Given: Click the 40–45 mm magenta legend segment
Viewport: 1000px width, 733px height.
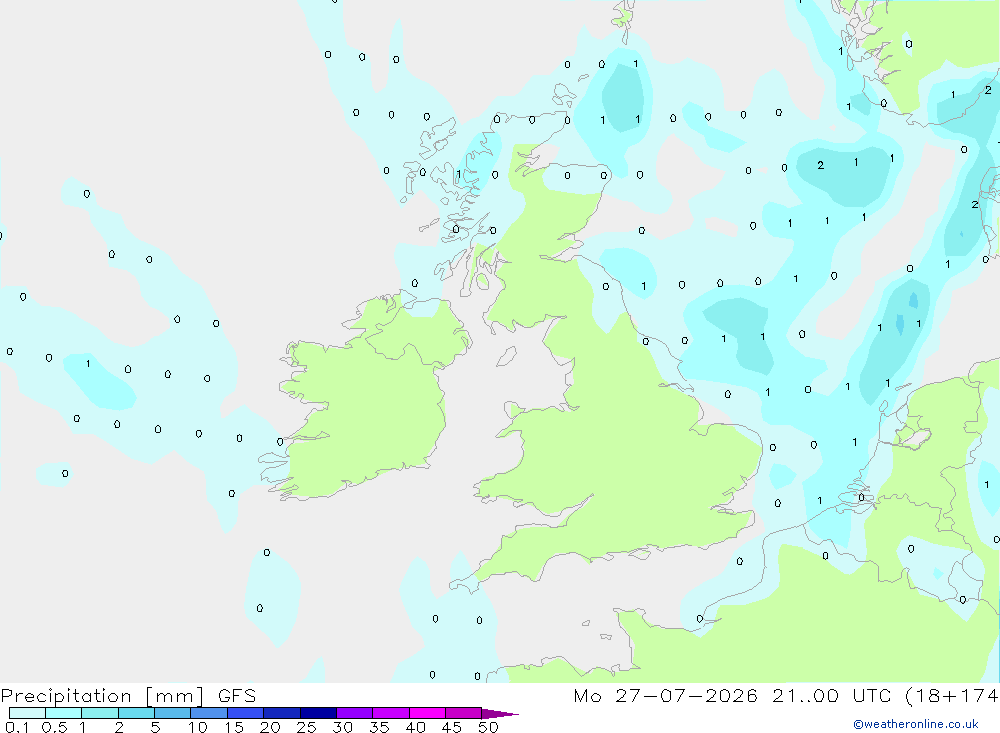Looking at the screenshot, I should pyautogui.click(x=427, y=713).
